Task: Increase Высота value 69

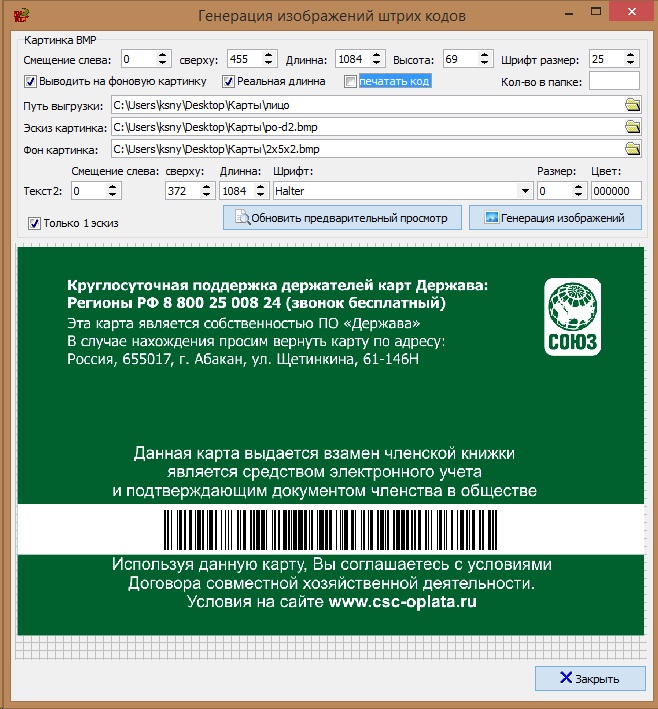Action: click(x=484, y=55)
